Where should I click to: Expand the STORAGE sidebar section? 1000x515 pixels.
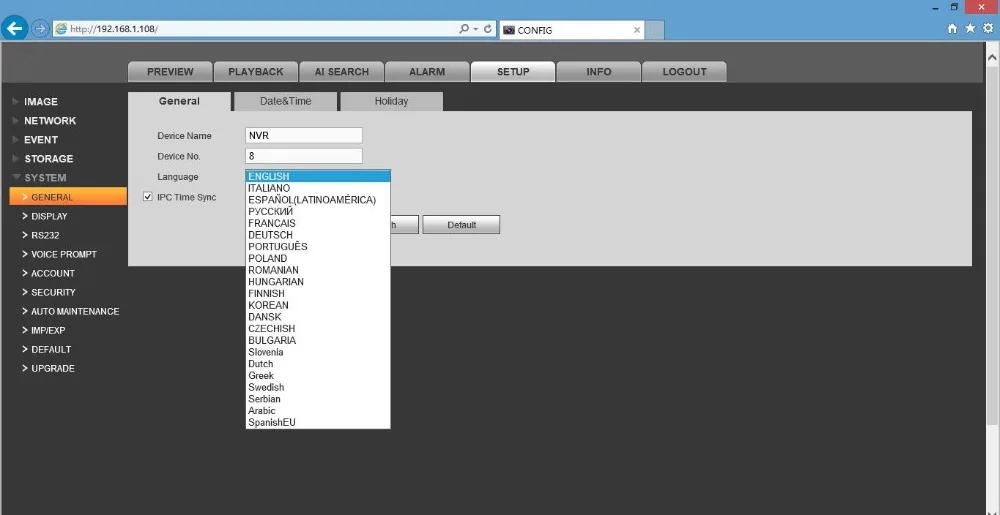pyautogui.click(x=48, y=159)
